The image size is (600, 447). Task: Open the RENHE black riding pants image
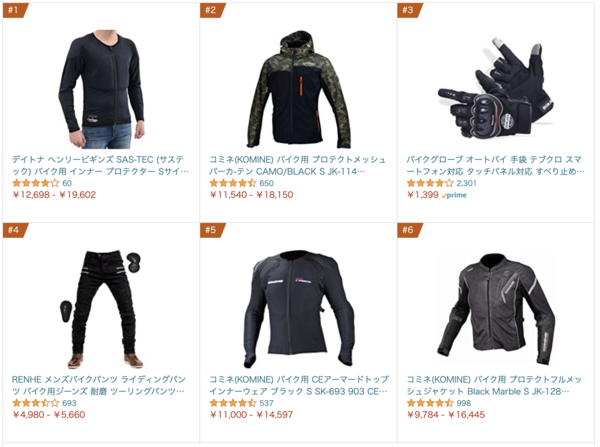(x=101, y=309)
